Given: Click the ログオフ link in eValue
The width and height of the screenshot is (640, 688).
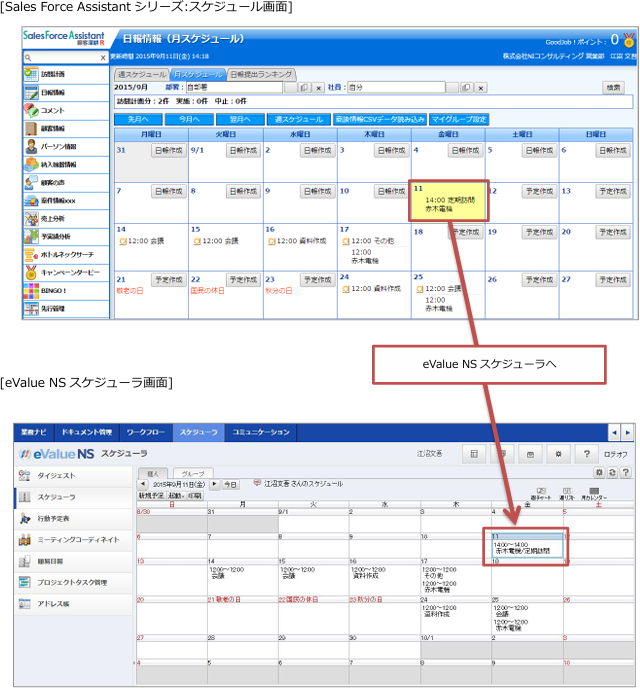Looking at the screenshot, I should pyautogui.click(x=615, y=455).
